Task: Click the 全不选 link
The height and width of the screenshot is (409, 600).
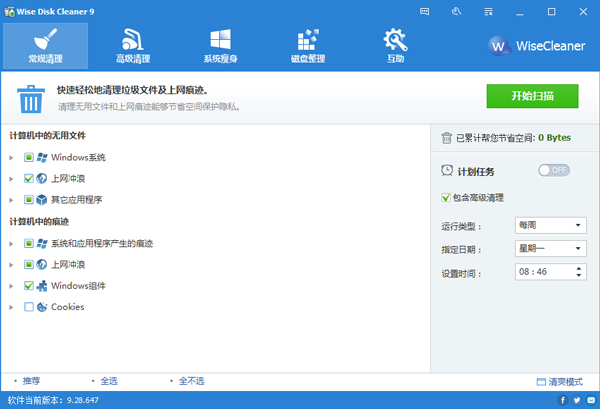Action: [191, 381]
